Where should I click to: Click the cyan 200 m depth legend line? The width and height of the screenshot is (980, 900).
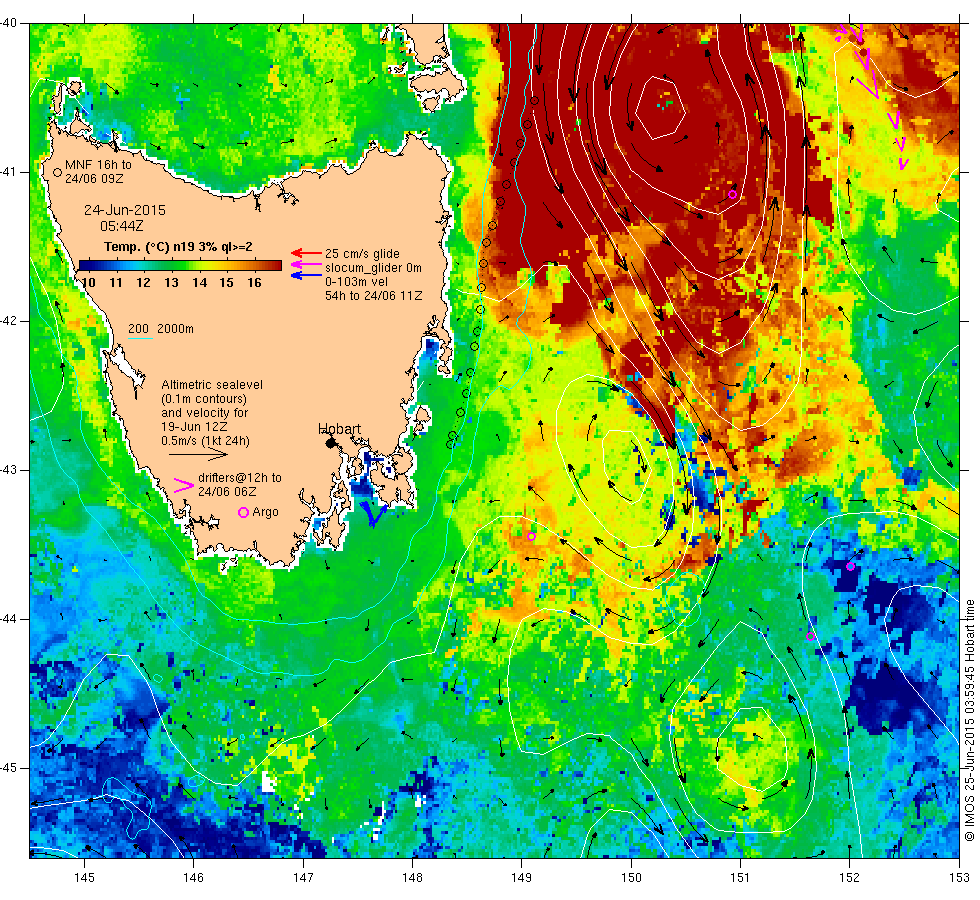(141, 339)
